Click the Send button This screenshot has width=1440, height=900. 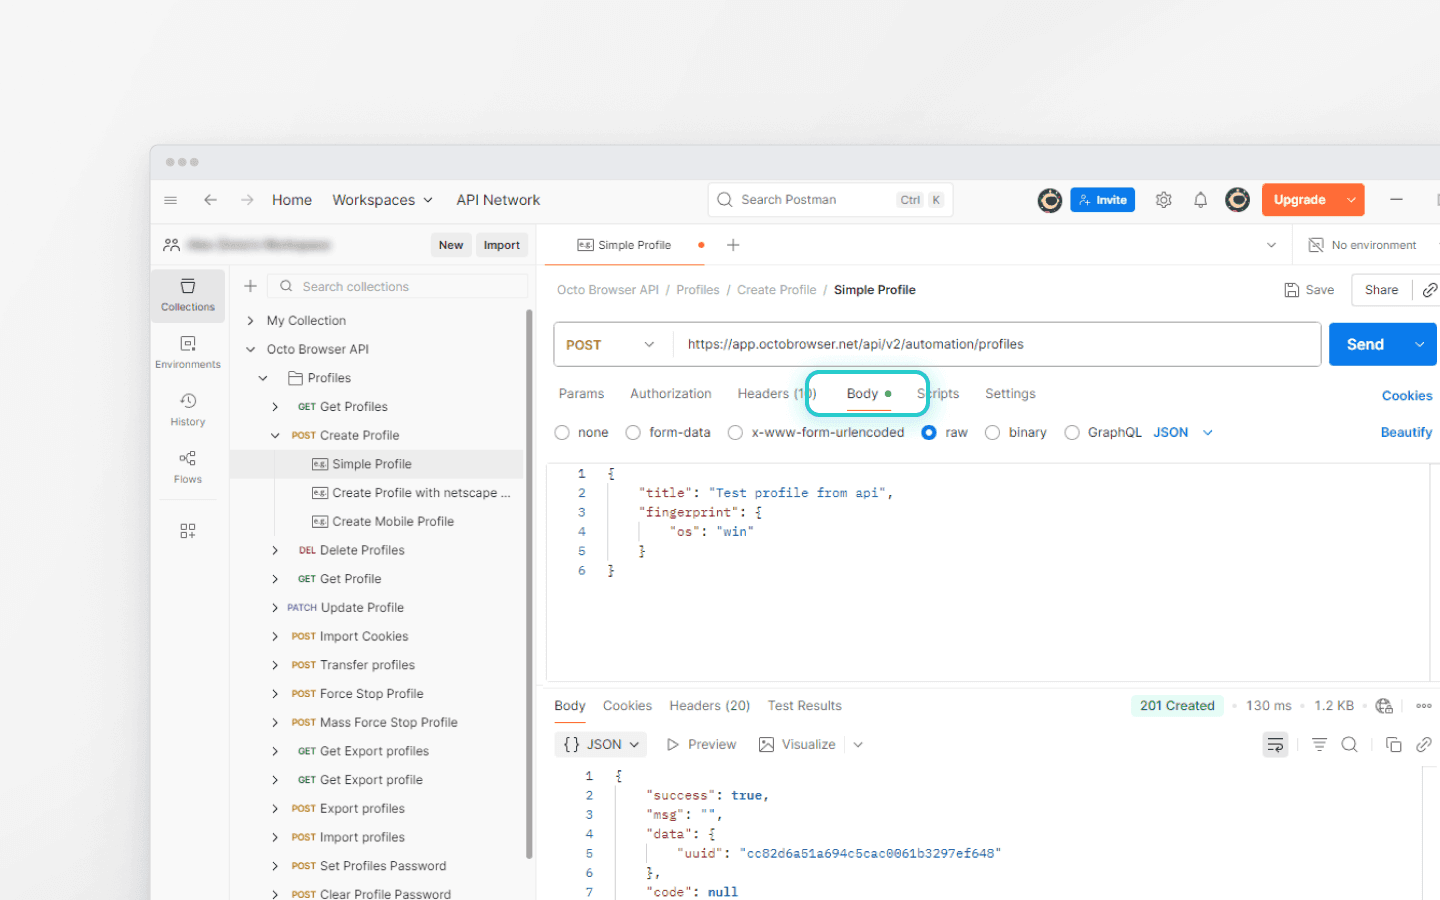pos(1365,344)
